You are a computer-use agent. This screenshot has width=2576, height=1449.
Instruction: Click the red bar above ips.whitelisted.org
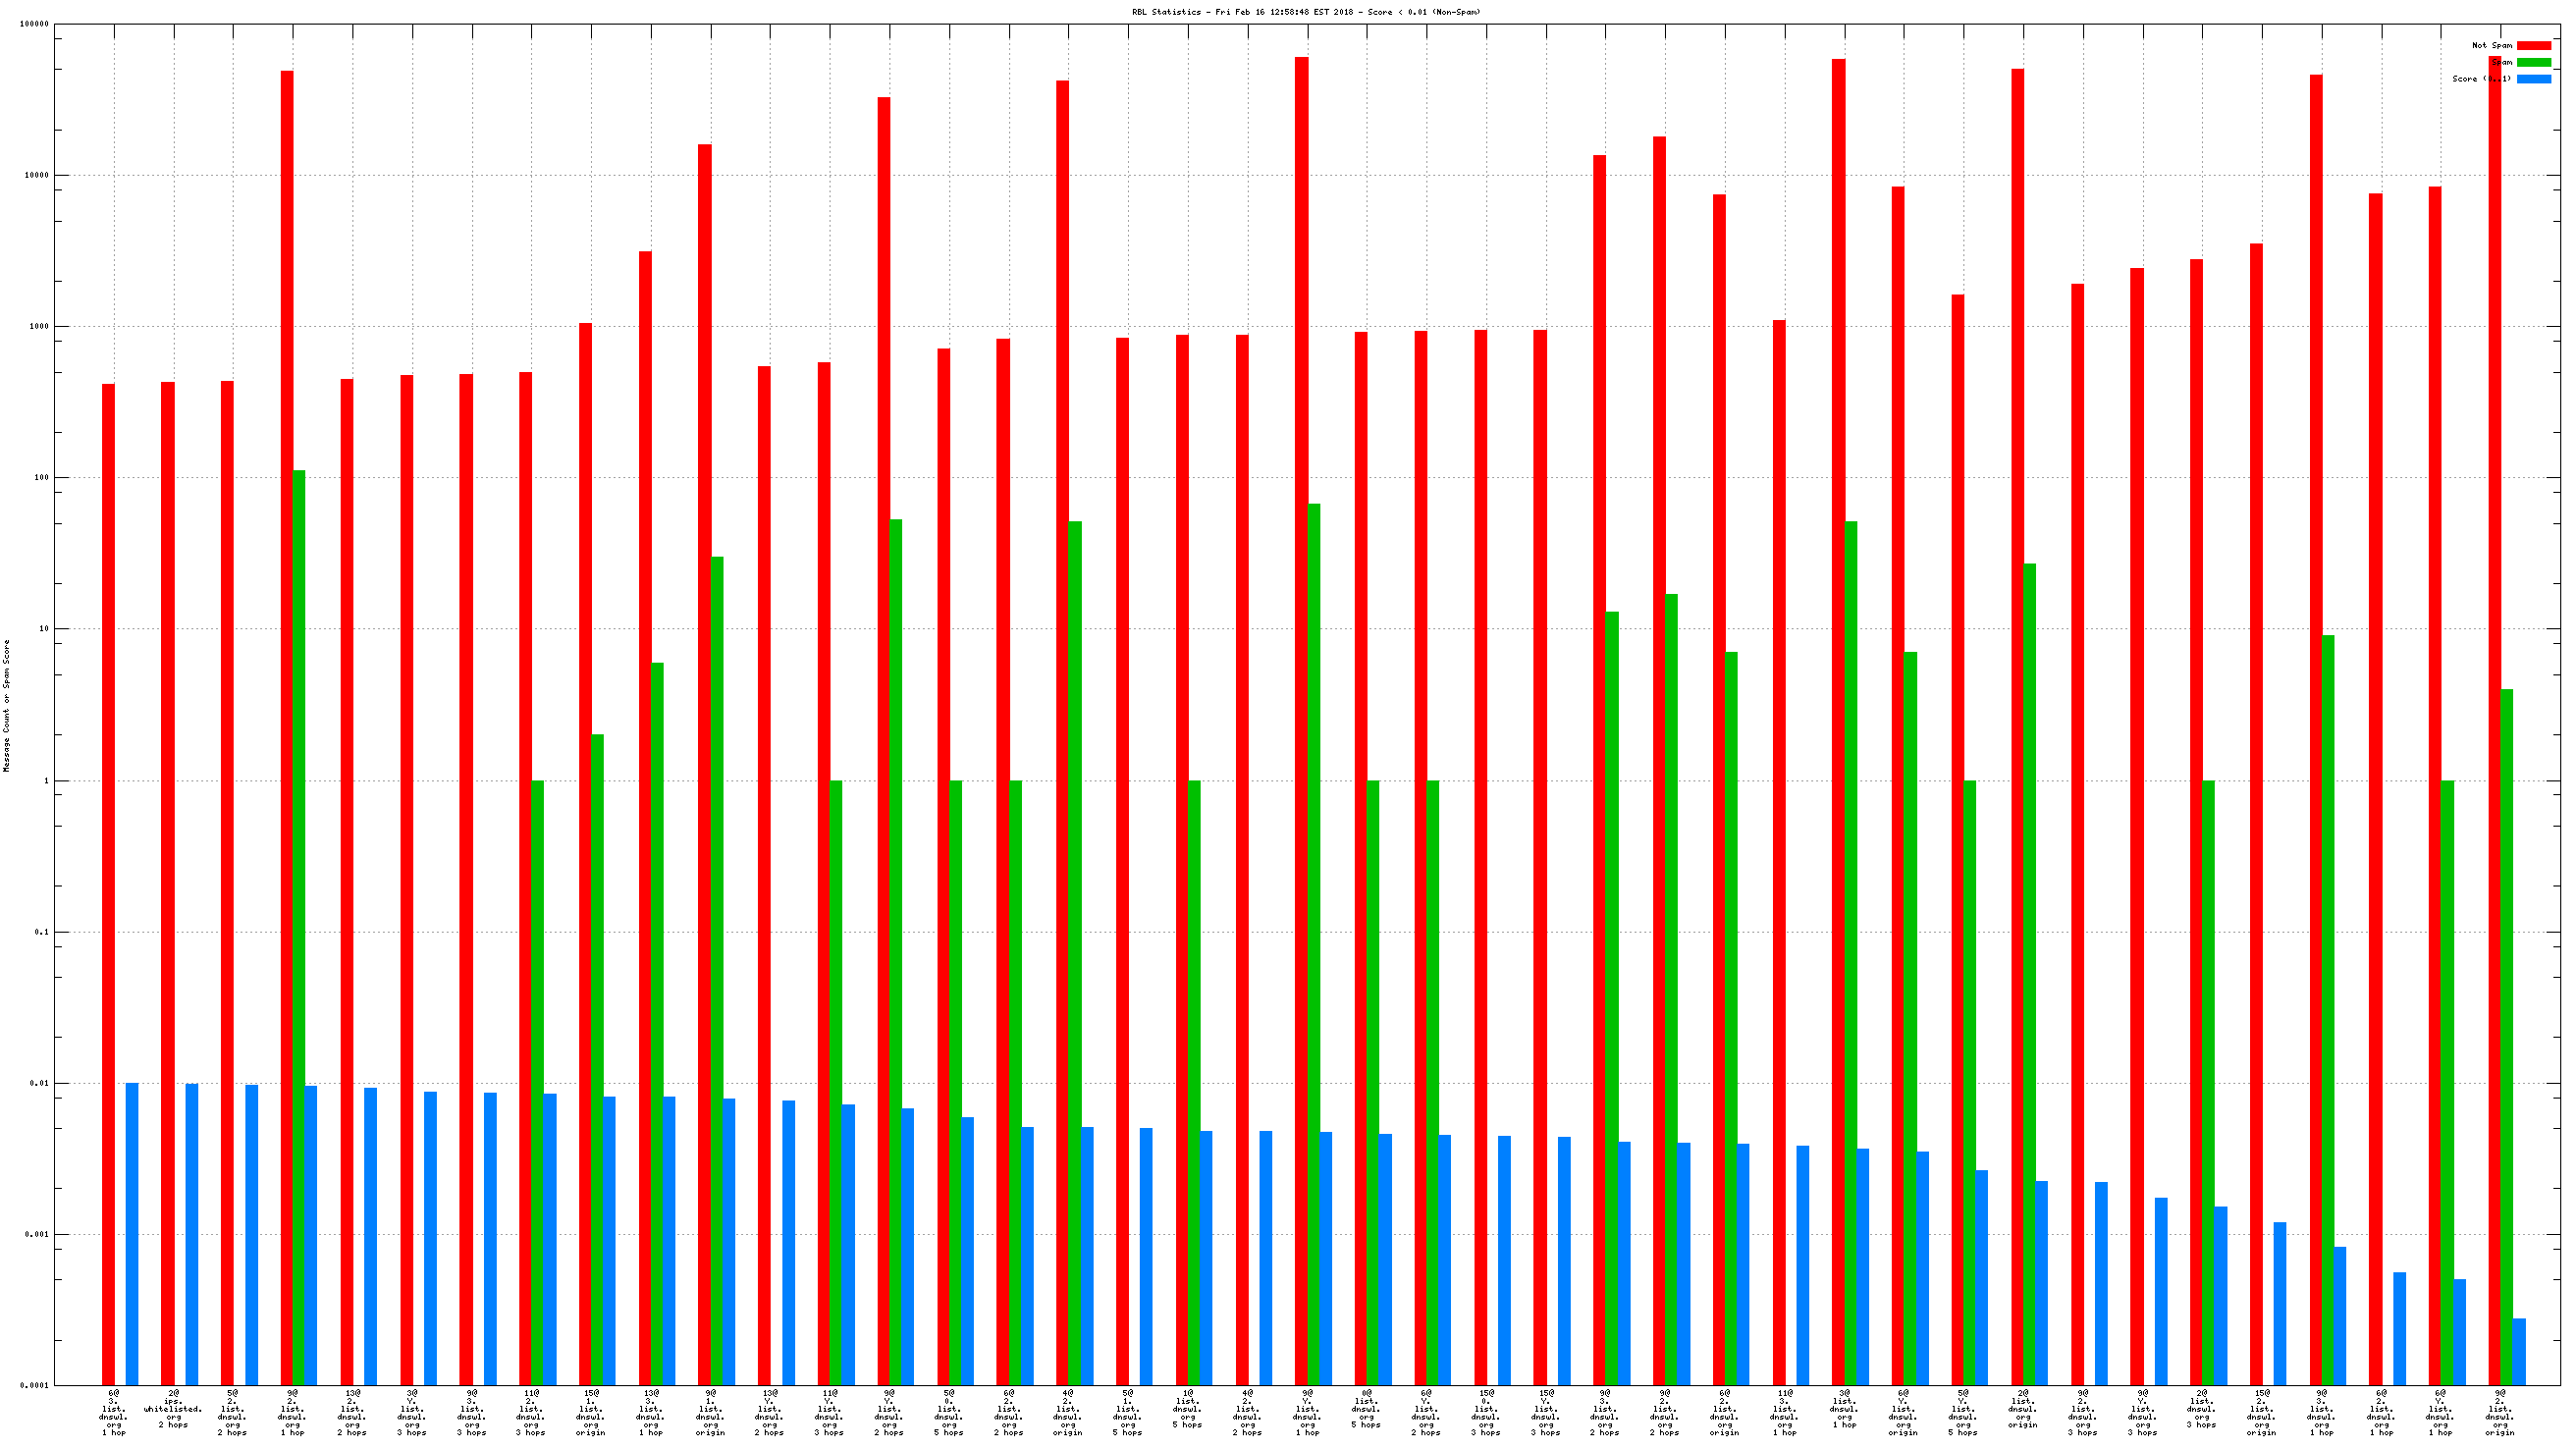coord(167,880)
